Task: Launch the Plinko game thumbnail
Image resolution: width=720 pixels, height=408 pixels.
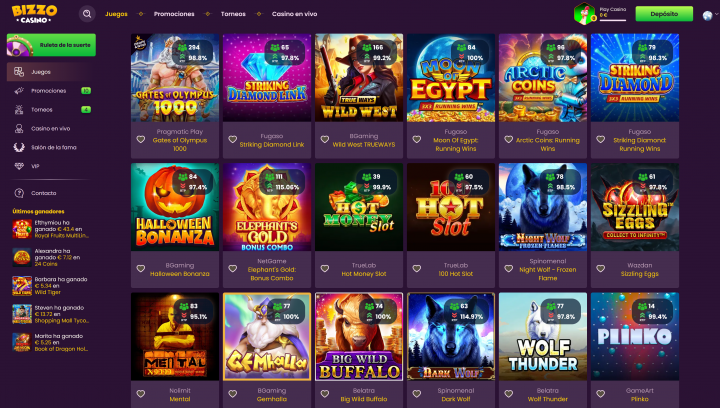Action: 635,336
